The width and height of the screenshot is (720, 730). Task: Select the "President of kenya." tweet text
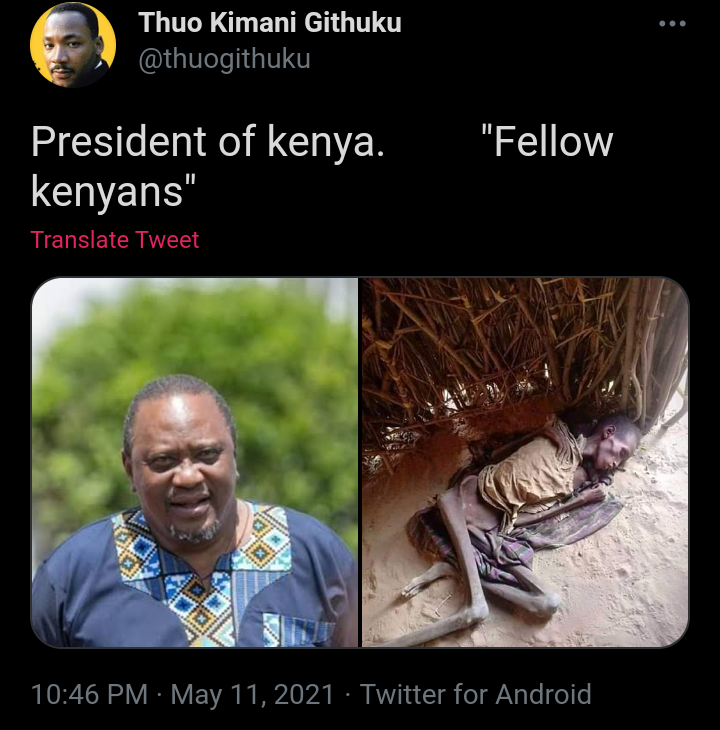(208, 142)
